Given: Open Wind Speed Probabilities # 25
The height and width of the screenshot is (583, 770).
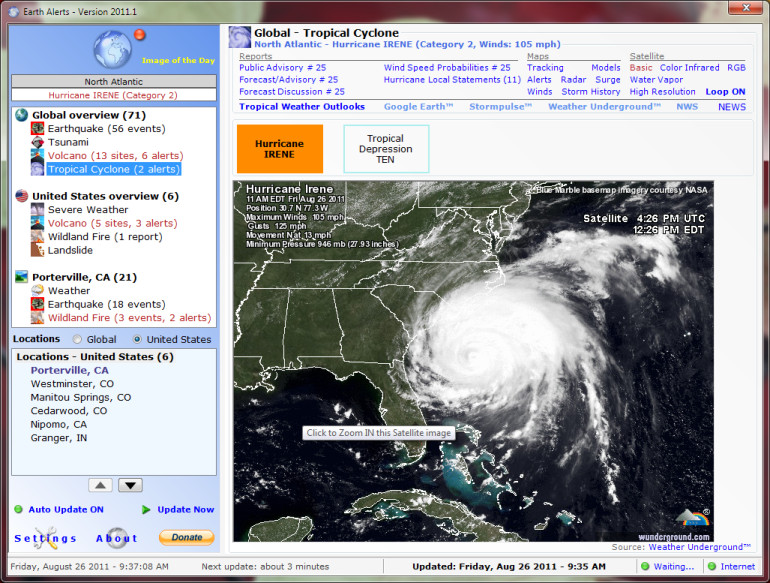Looking at the screenshot, I should [447, 68].
